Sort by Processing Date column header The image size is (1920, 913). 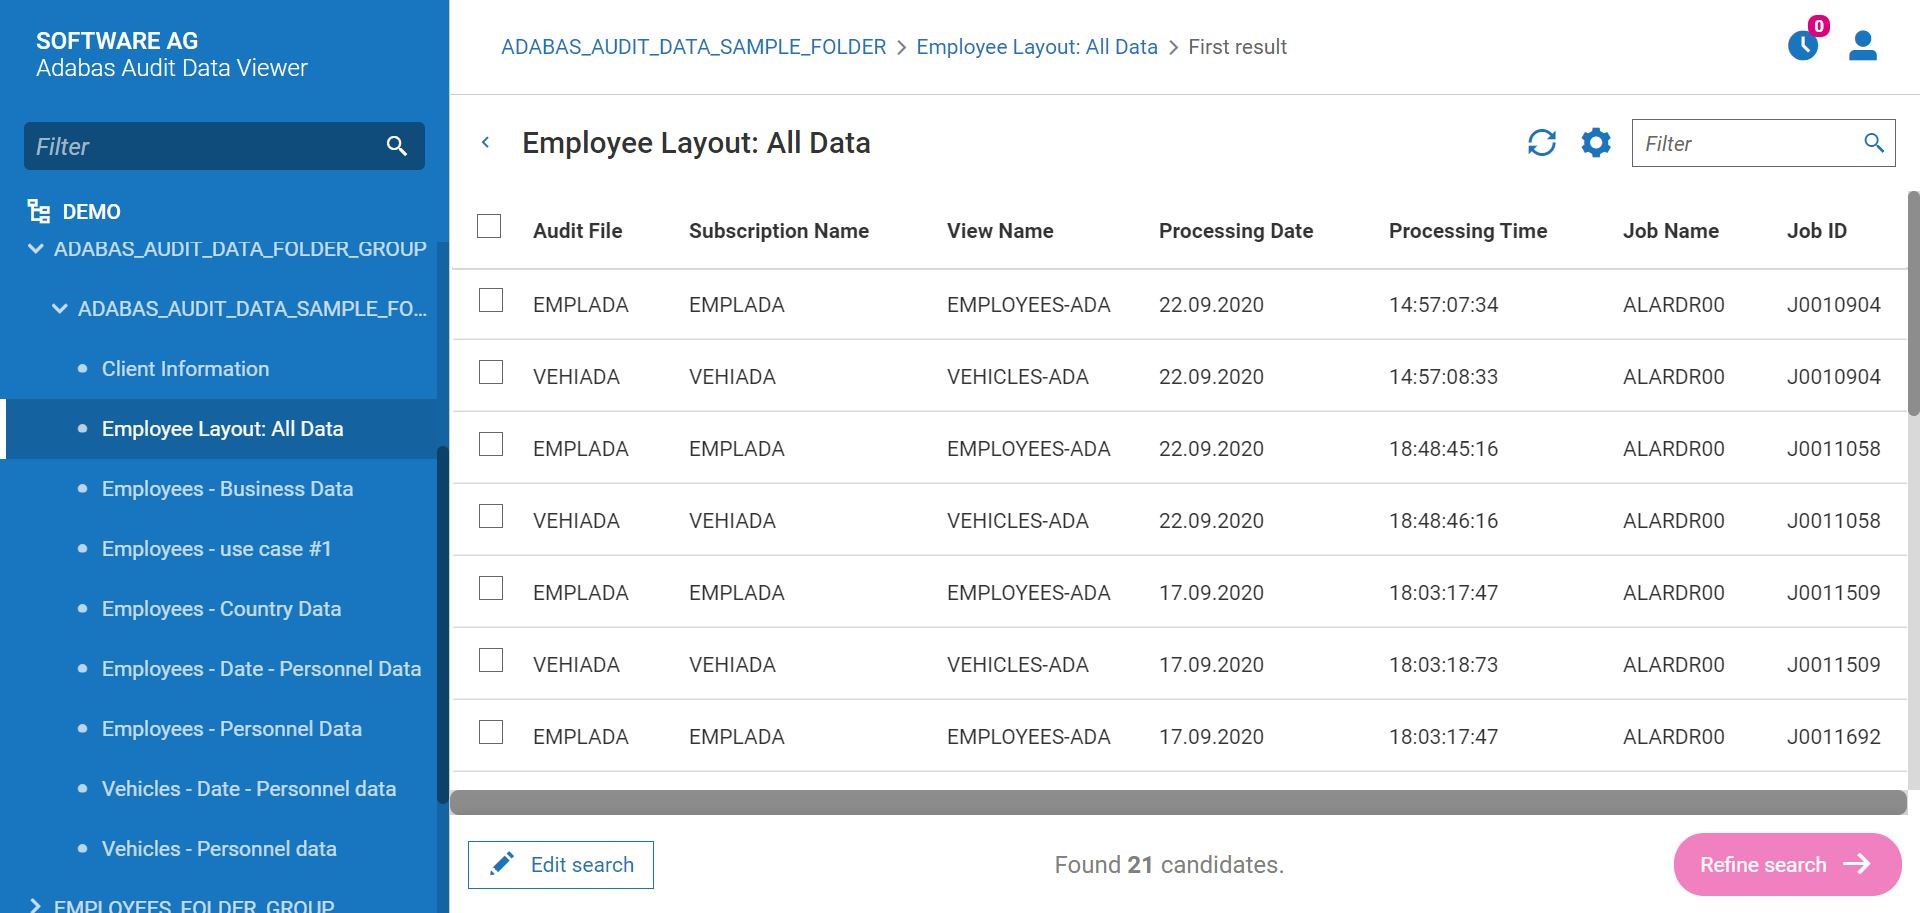coord(1236,231)
